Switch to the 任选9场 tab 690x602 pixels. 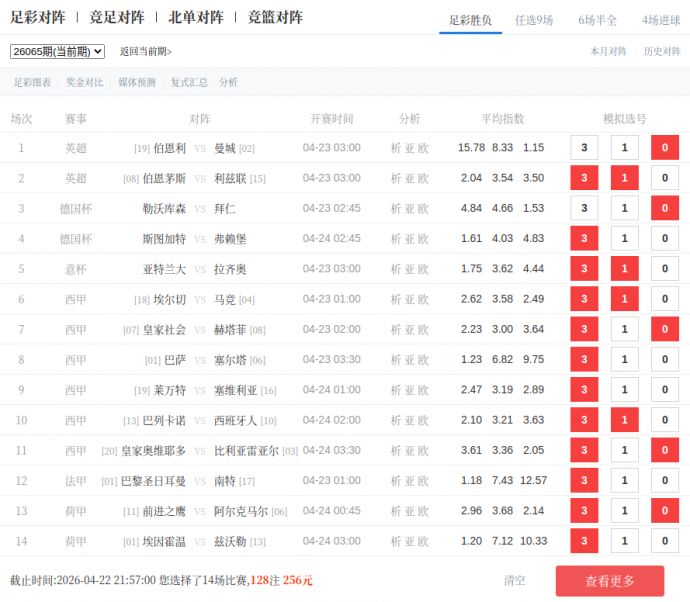click(534, 20)
